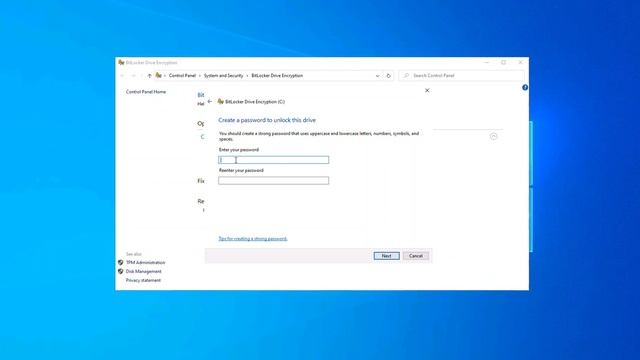The image size is (640, 360).
Task: Click the window forward navigation arrow
Action: [x=133, y=76]
